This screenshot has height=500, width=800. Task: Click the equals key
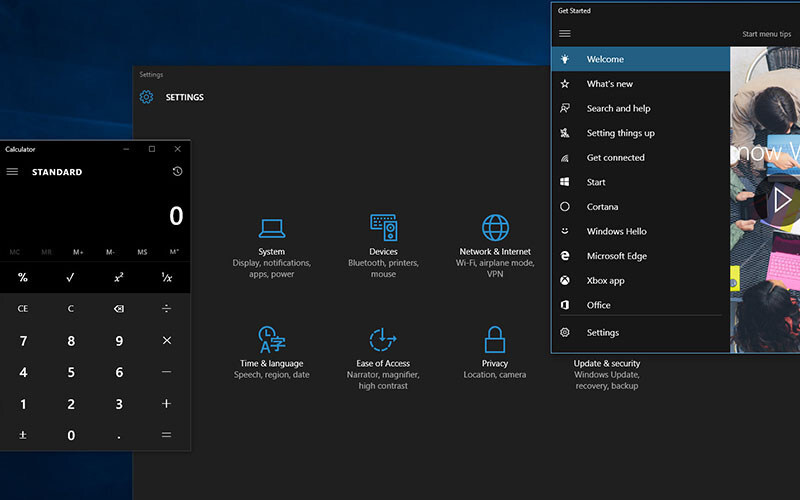click(x=167, y=435)
